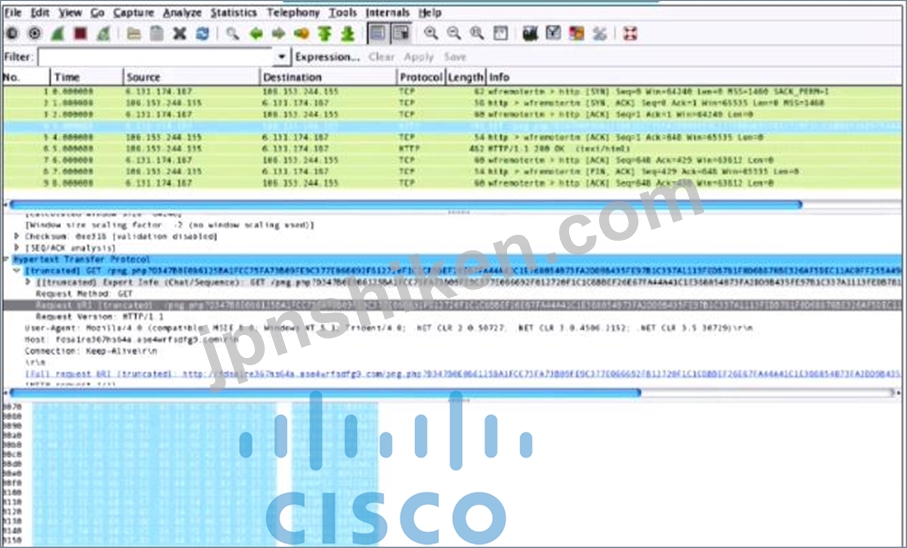
Task: Select the User-Agent: Mozilla/4.0 line
Action: pos(389,328)
